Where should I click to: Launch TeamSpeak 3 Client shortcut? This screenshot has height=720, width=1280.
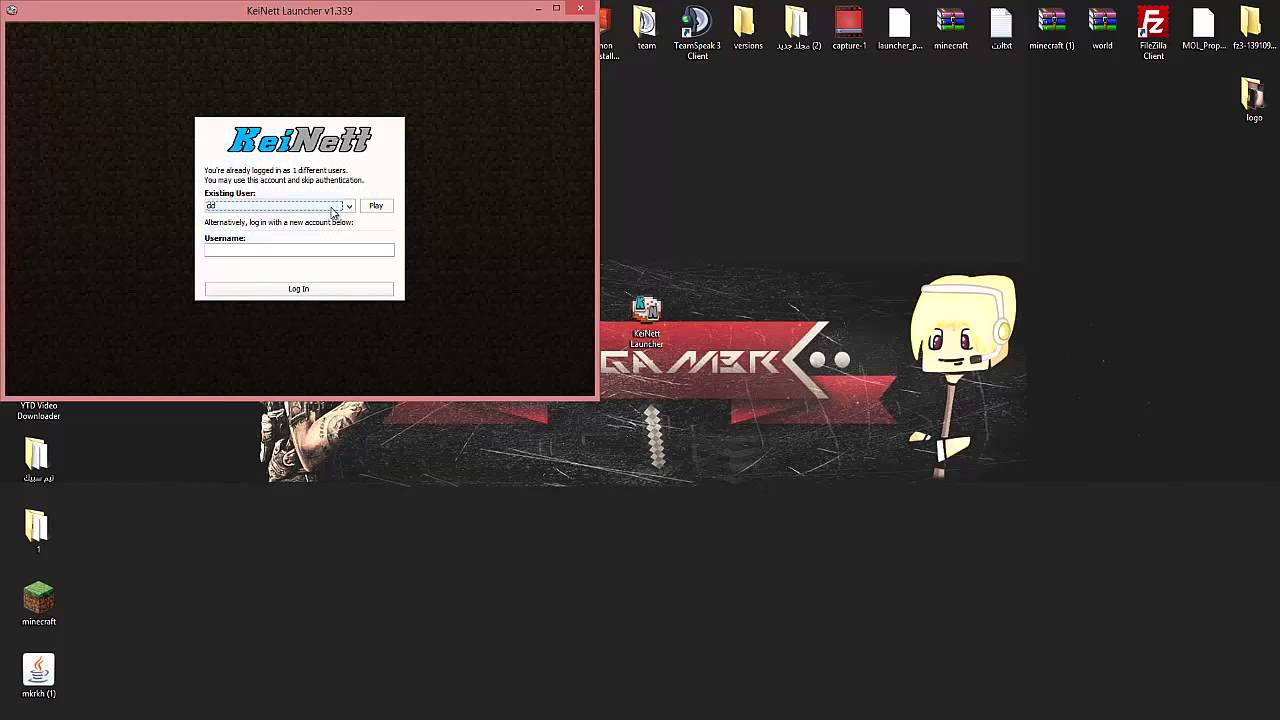(x=697, y=33)
